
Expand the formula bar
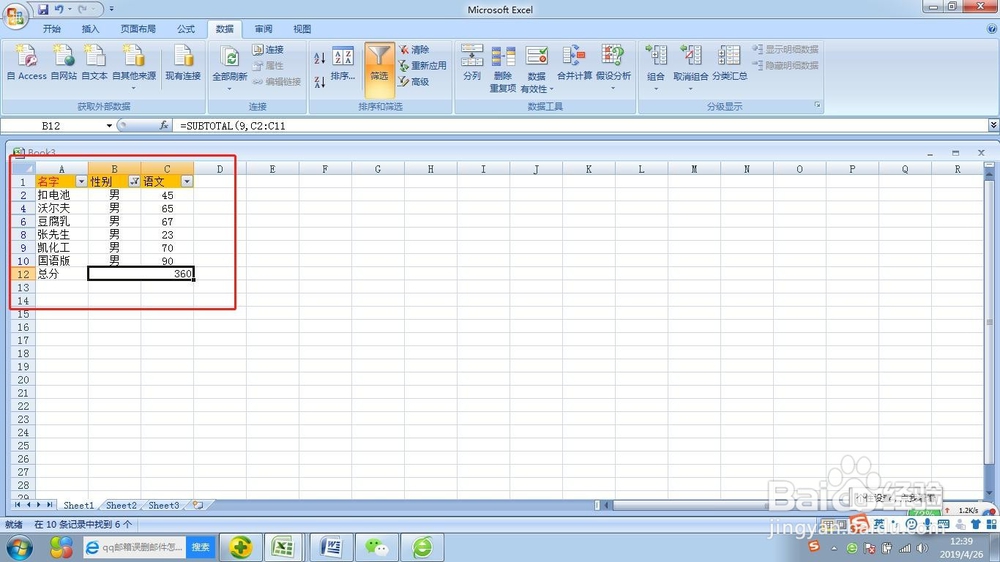[993, 125]
